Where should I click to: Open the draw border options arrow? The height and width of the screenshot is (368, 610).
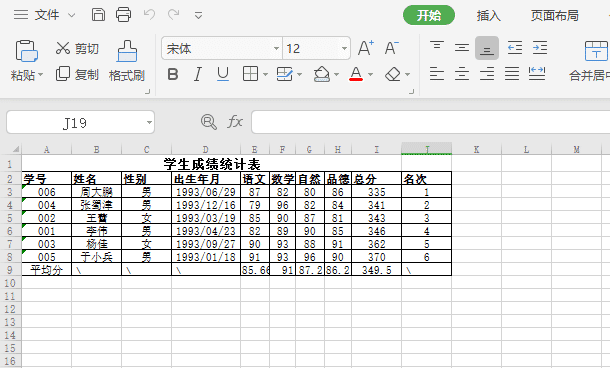300,74
